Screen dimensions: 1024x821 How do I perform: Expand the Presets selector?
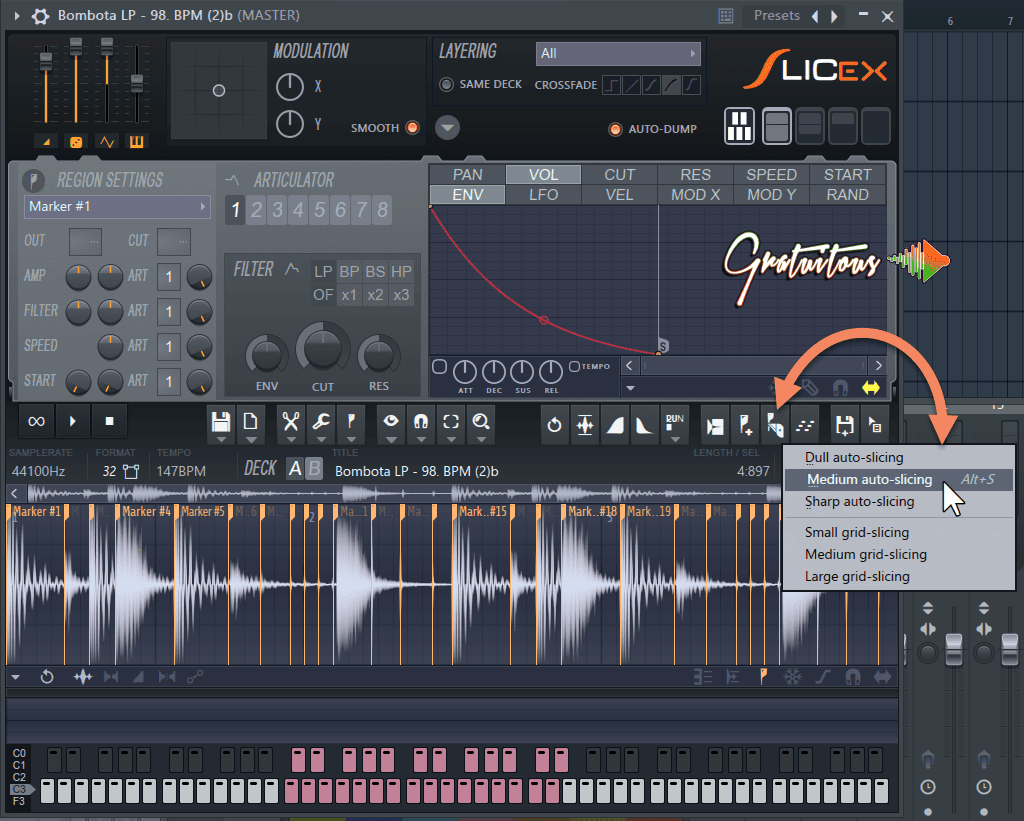click(x=776, y=16)
